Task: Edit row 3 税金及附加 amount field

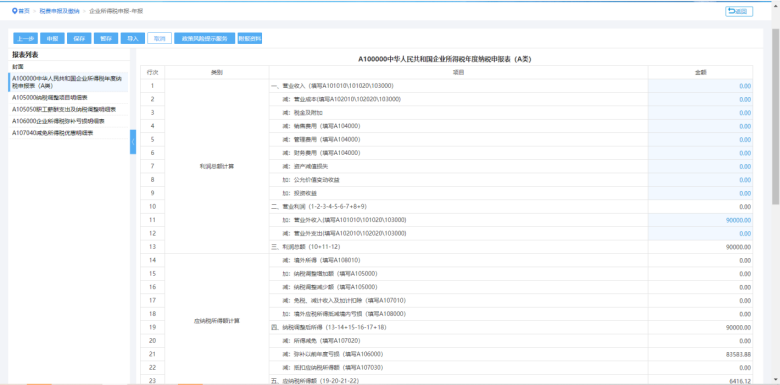Action: point(700,113)
